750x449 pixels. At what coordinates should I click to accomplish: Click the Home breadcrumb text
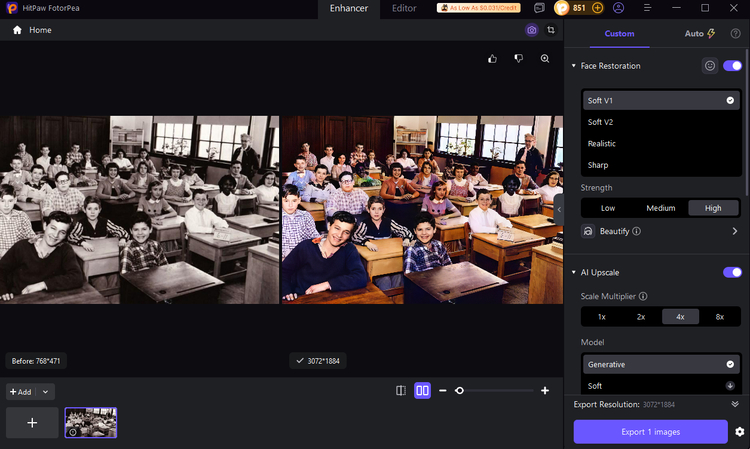click(x=40, y=30)
